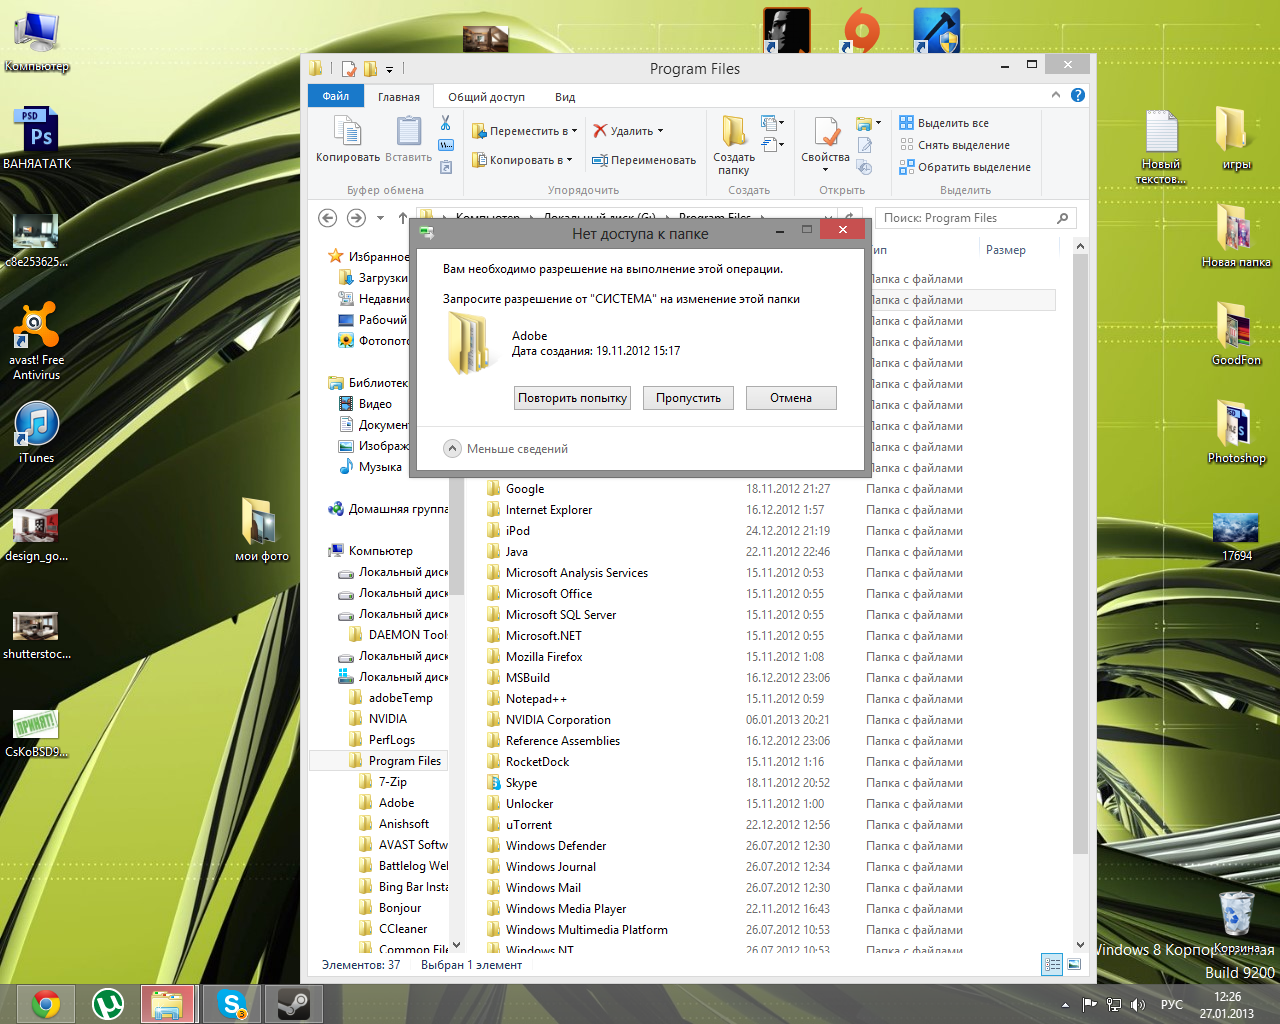Click the Copy icon in the ribbon
This screenshot has height=1024, width=1280.
point(347,133)
